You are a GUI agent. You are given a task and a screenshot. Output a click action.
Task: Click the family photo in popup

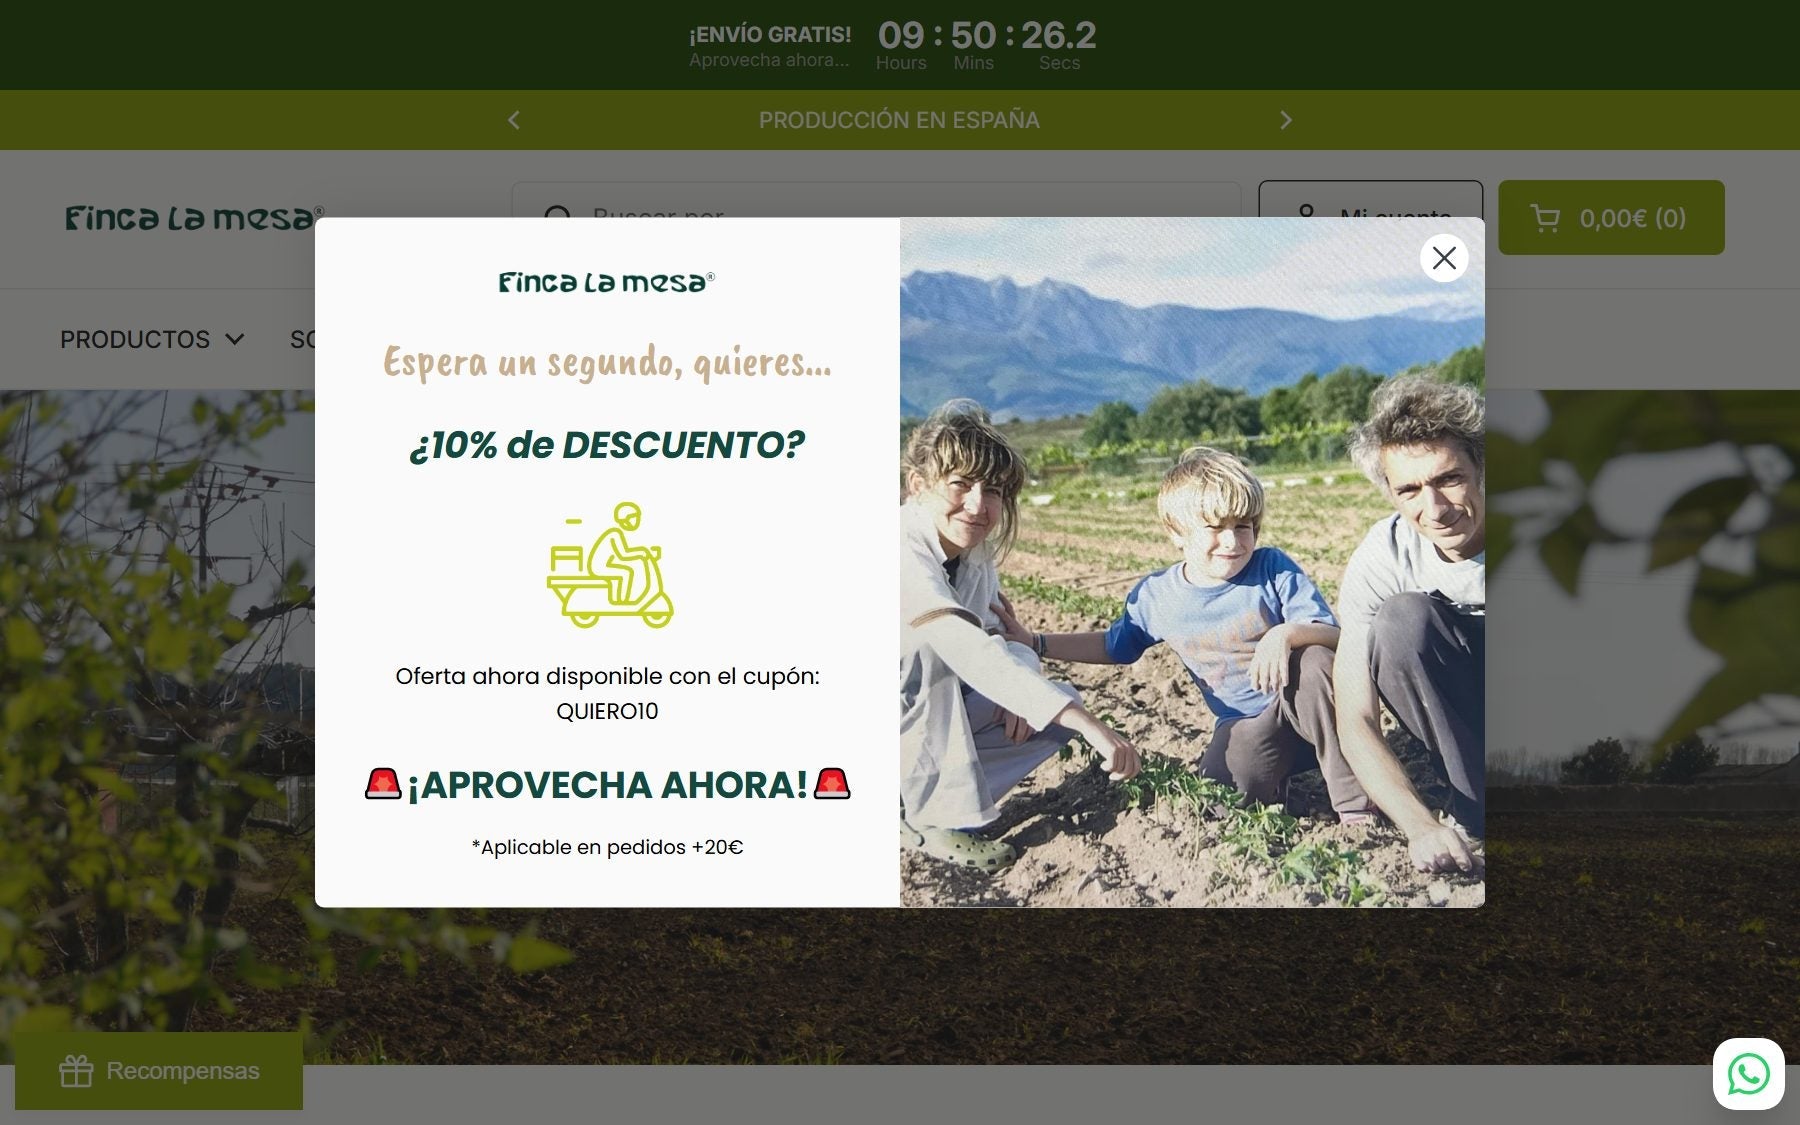tap(1192, 562)
